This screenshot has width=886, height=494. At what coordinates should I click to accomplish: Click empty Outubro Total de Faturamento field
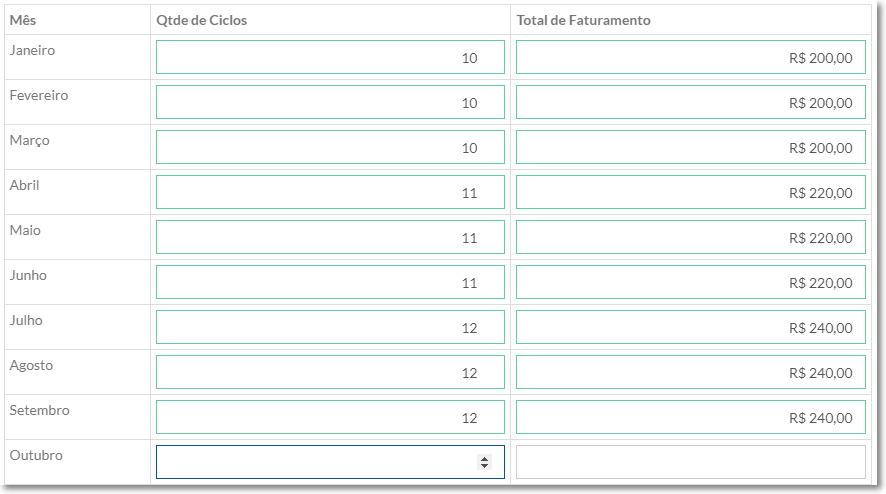(x=690, y=462)
